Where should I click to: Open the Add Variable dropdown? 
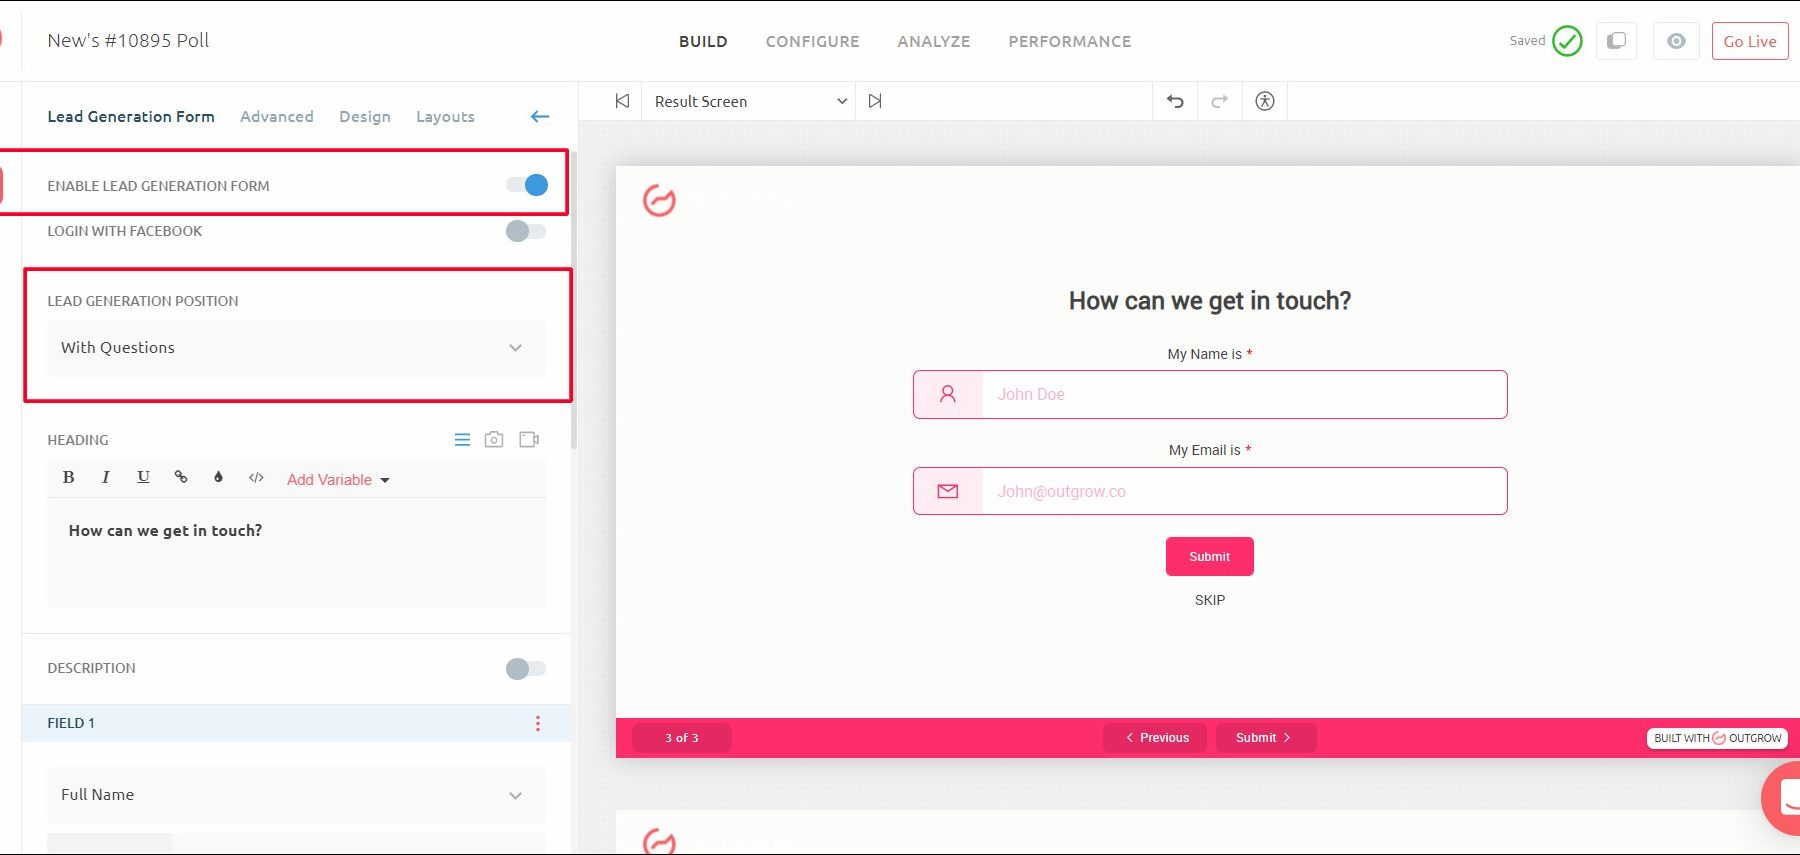click(x=338, y=480)
